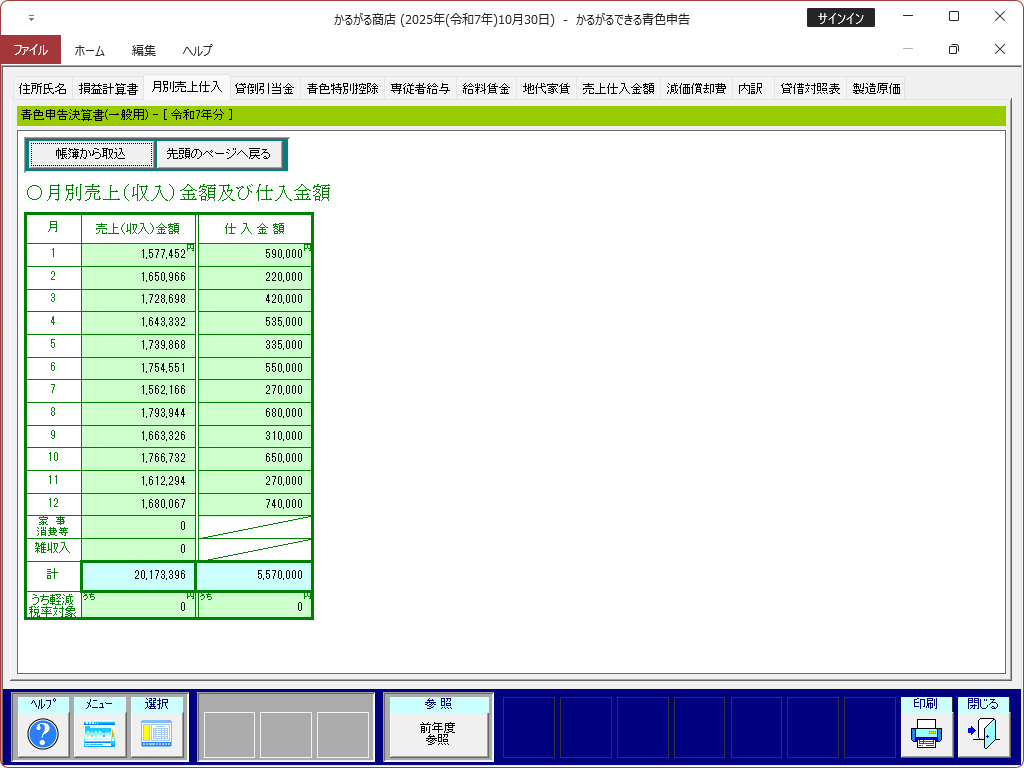The height and width of the screenshot is (768, 1024).
Task: Switch to the 損益計算書 tab
Action: (x=108, y=88)
